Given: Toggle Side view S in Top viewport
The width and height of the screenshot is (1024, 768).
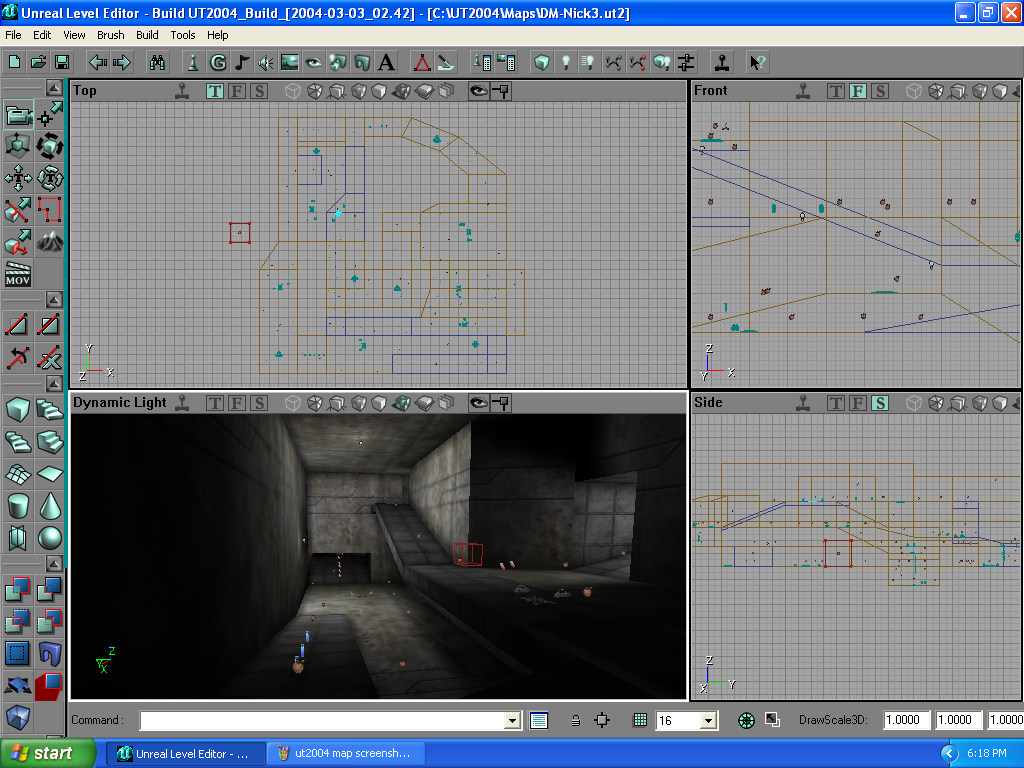Looking at the screenshot, I should pyautogui.click(x=259, y=91).
